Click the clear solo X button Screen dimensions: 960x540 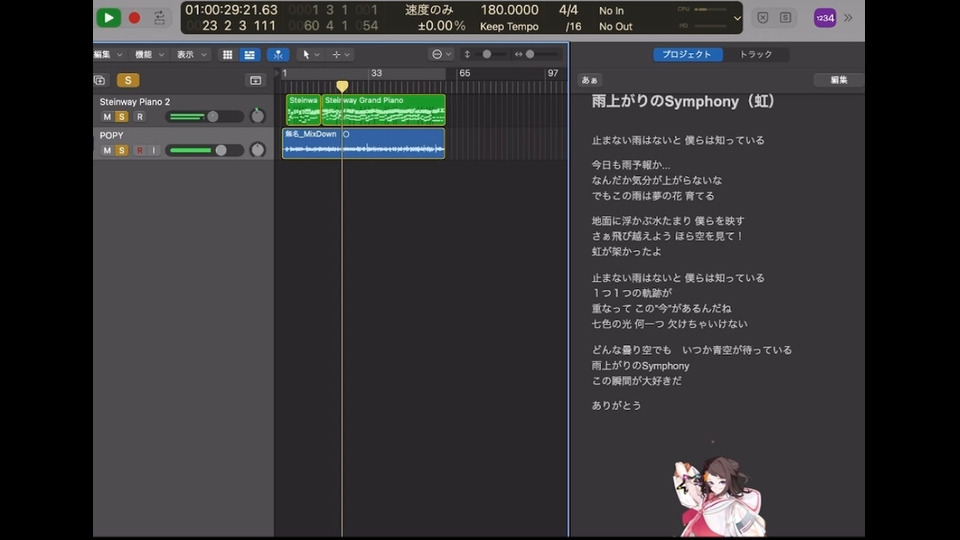coord(762,18)
